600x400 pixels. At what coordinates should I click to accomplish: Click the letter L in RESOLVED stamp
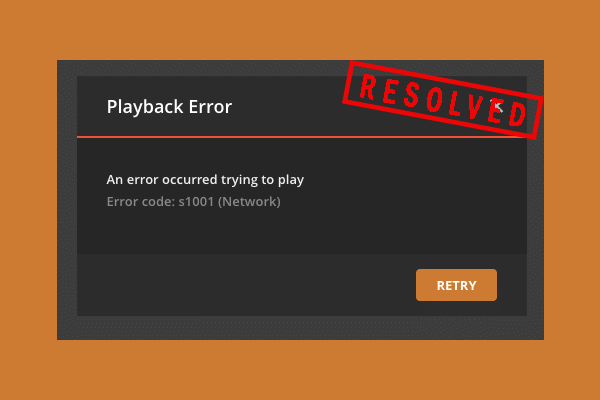point(455,104)
